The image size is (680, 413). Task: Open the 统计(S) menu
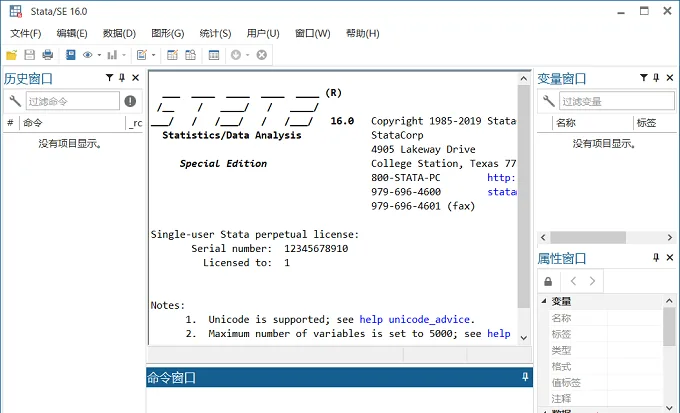click(x=215, y=33)
